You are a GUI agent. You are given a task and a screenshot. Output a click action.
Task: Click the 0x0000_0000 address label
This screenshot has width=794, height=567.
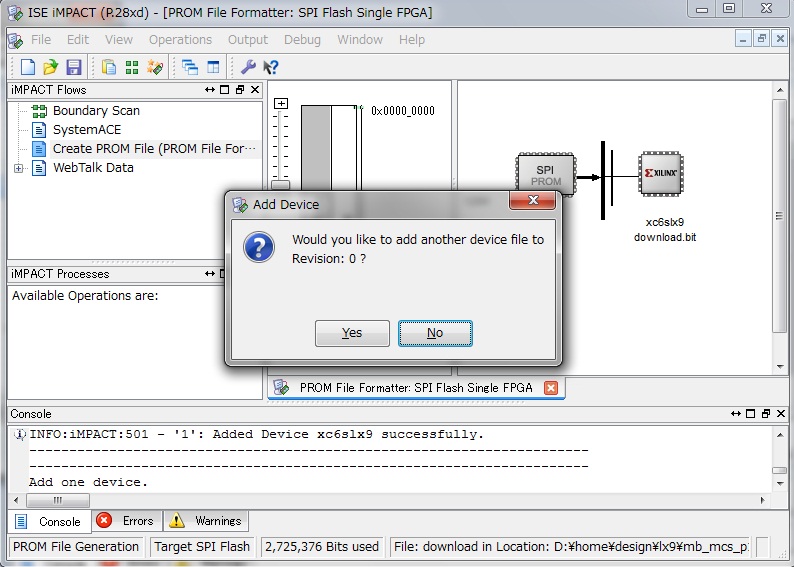pos(403,111)
